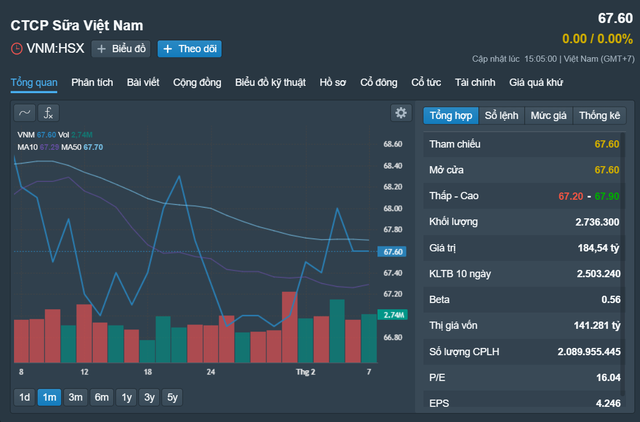
Task: Open the Biểu đồ kỹ thuật tab
Action: point(271,82)
